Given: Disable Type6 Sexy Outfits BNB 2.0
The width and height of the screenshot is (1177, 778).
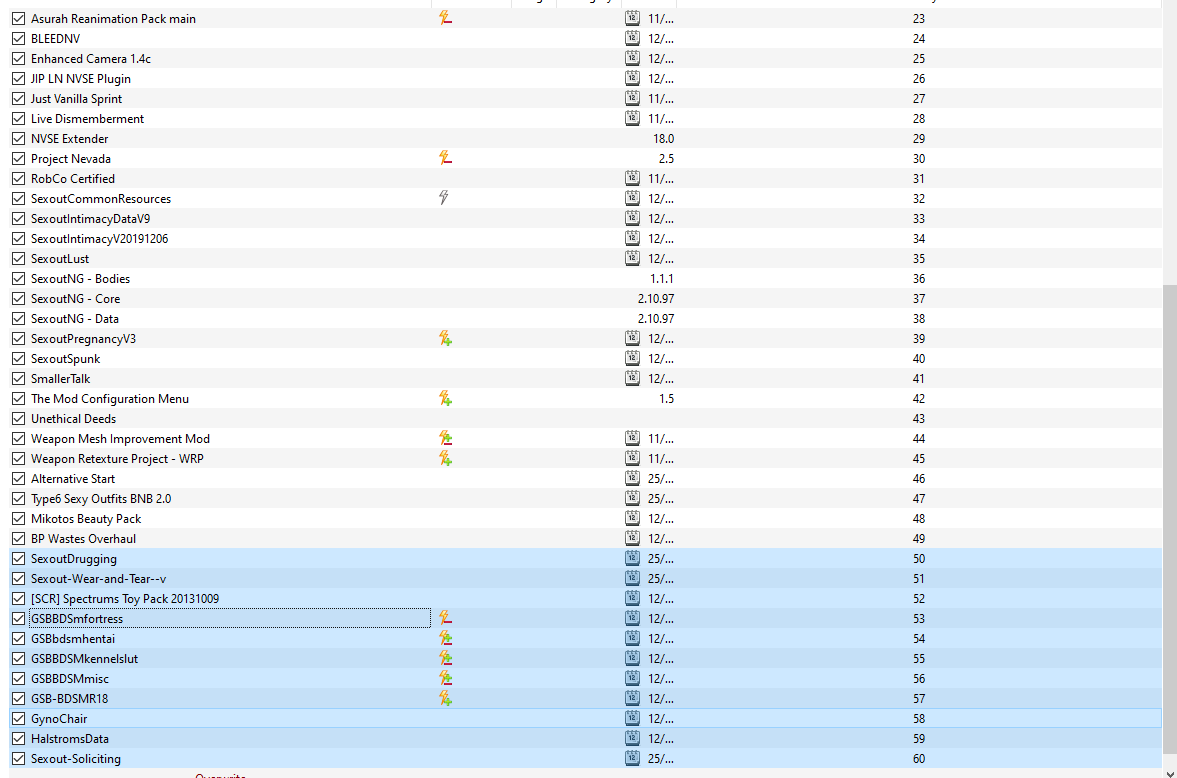Looking at the screenshot, I should coord(19,499).
